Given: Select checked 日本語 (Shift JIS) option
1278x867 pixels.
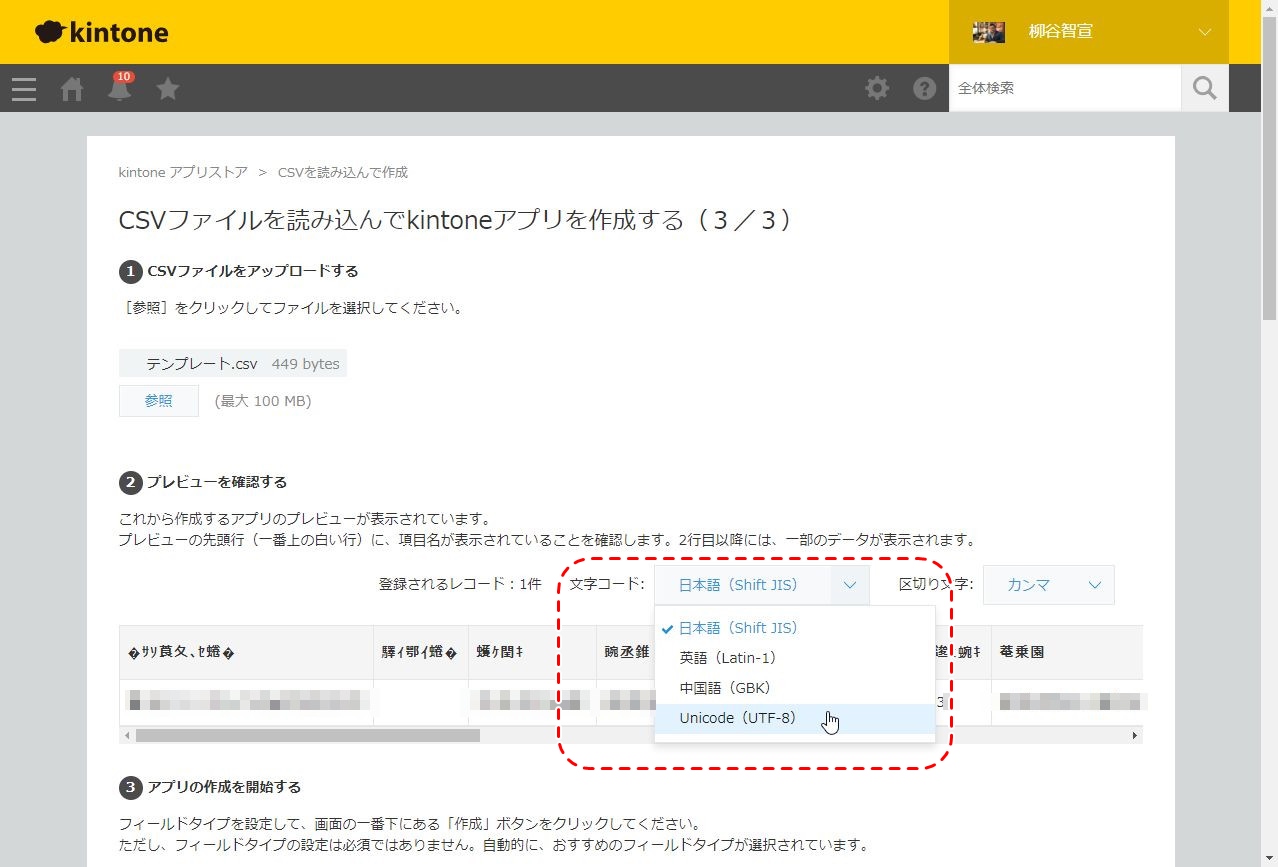Looking at the screenshot, I should 738,628.
